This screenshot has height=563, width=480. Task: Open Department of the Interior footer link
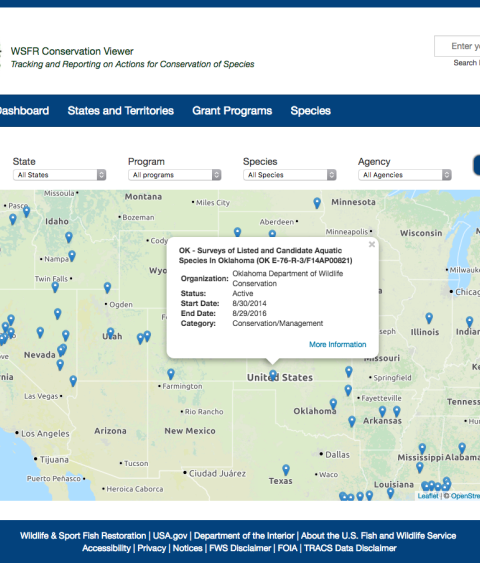(x=244, y=536)
